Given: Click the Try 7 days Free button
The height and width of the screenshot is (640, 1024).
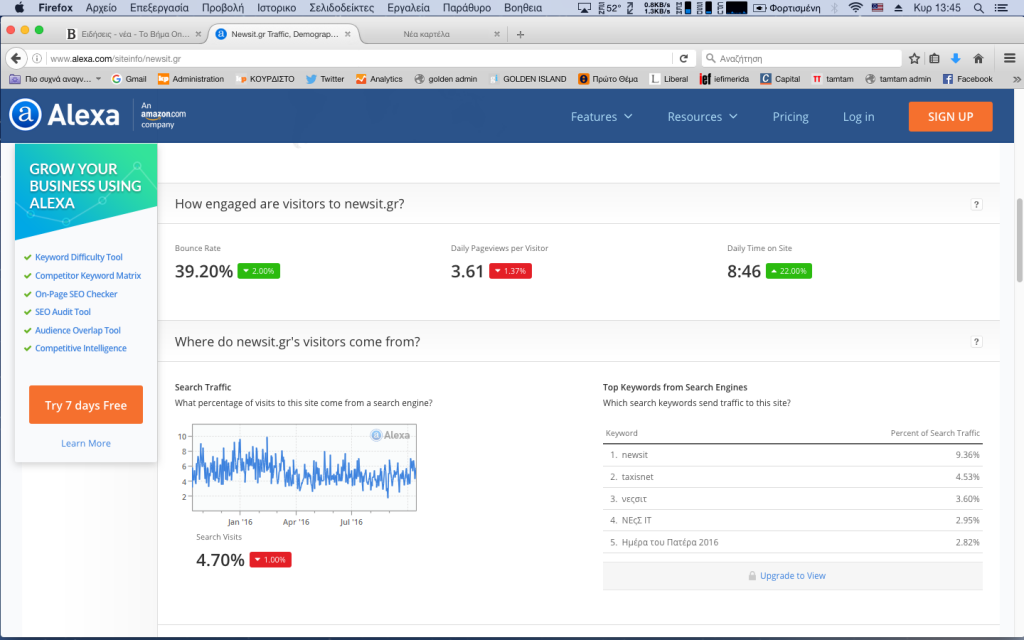Looking at the screenshot, I should click(x=86, y=405).
